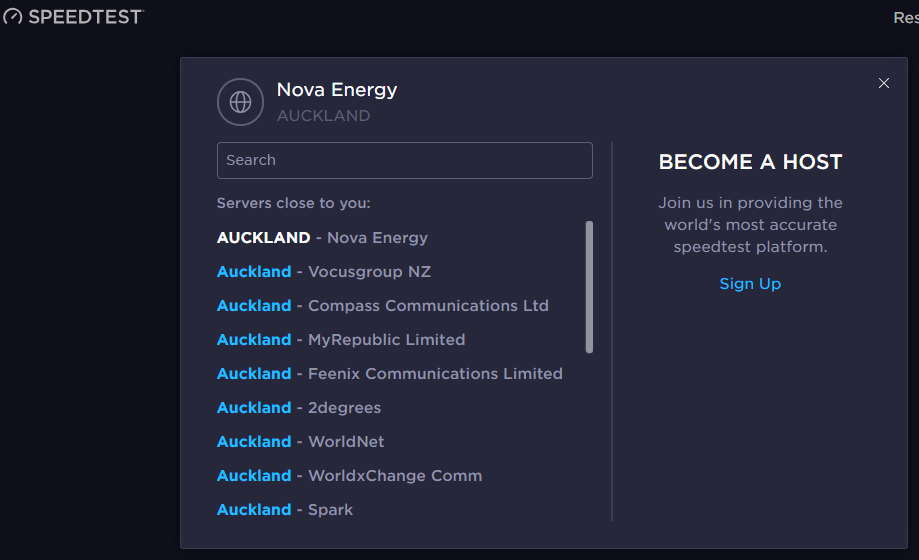The width and height of the screenshot is (919, 560).
Task: Click the SPEEDTEST wordmark in header
Action: [x=86, y=17]
